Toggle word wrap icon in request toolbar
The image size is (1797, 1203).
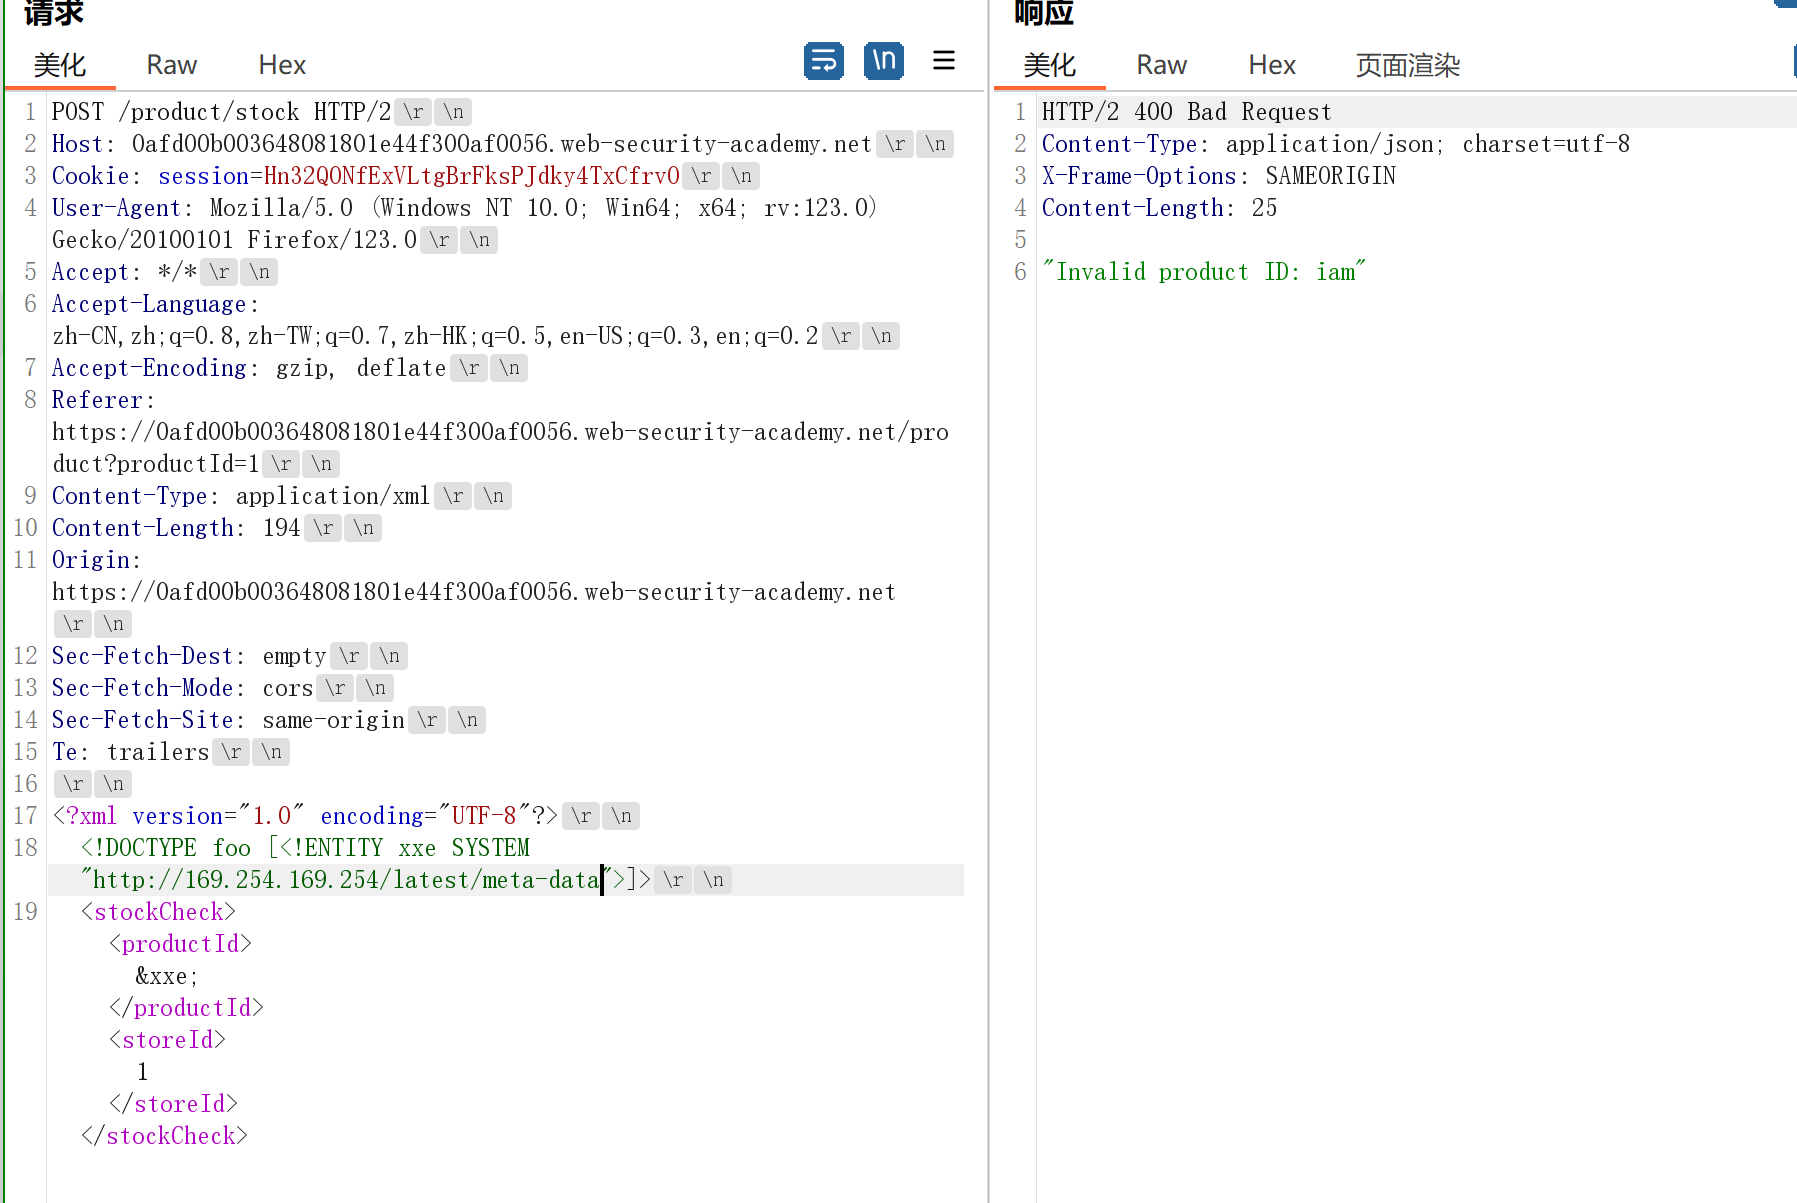coord(823,61)
